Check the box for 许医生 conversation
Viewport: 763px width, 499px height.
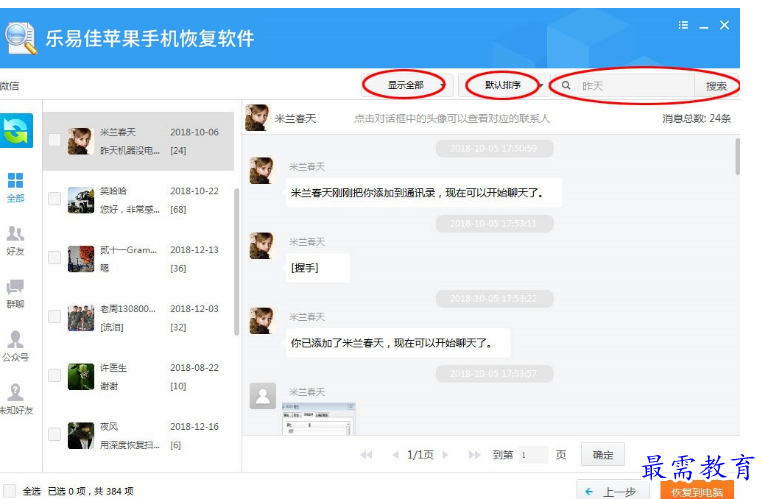click(x=54, y=375)
